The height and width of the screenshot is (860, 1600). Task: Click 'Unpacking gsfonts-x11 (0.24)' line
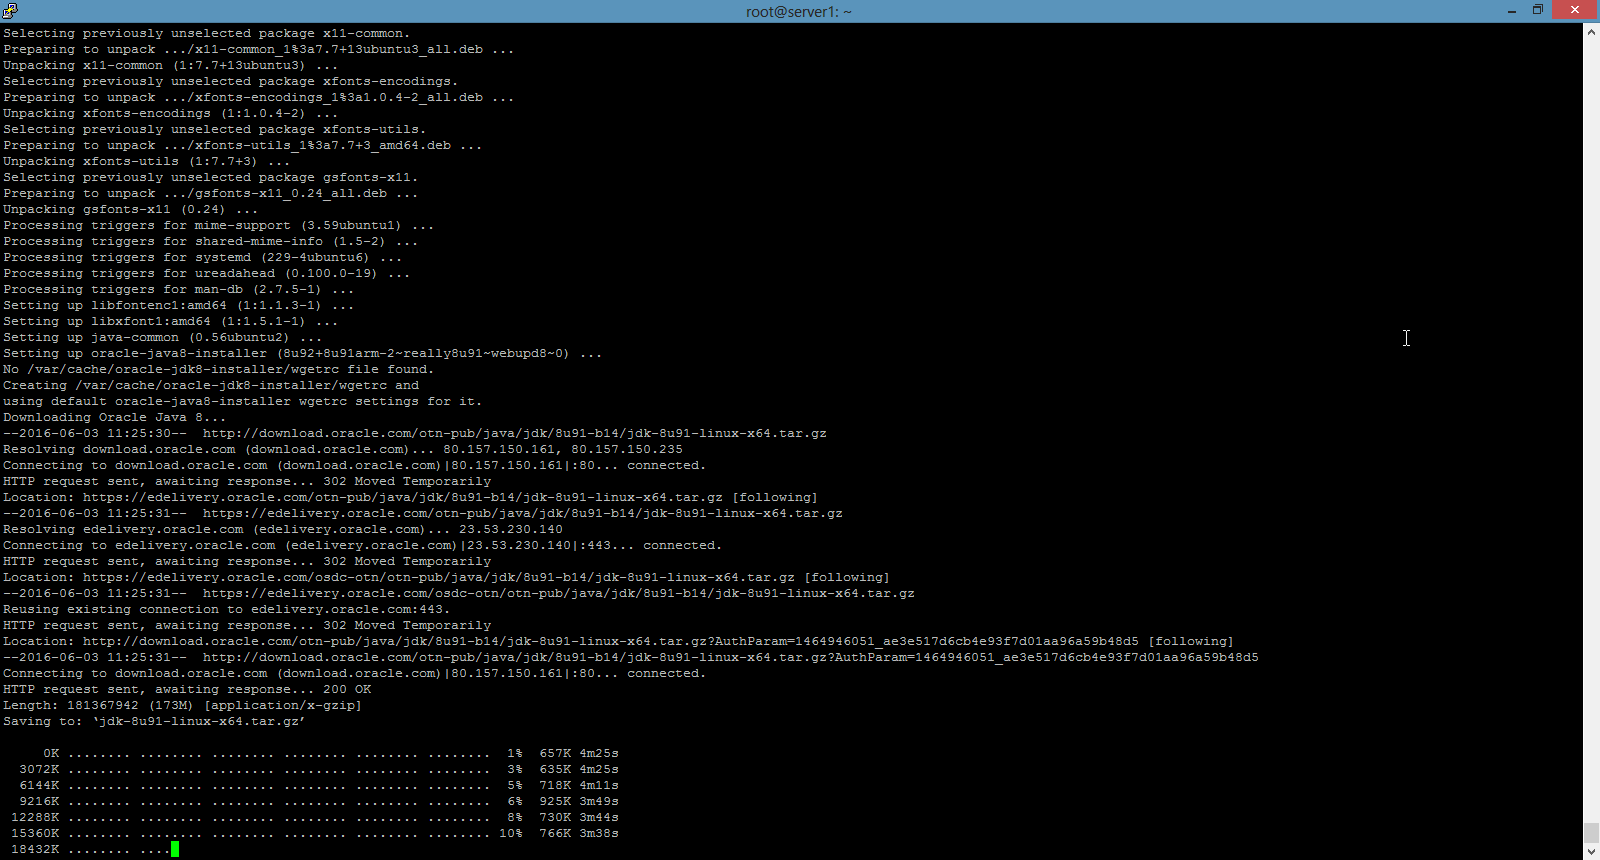[130, 209]
